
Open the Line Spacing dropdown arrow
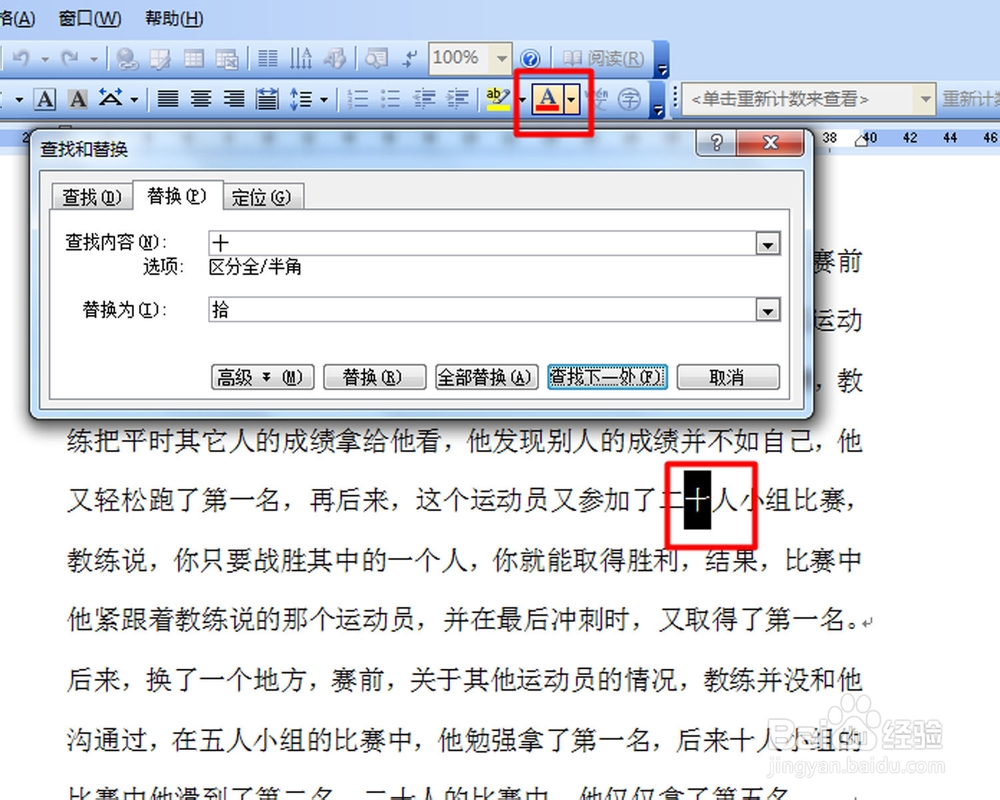pyautogui.click(x=324, y=100)
